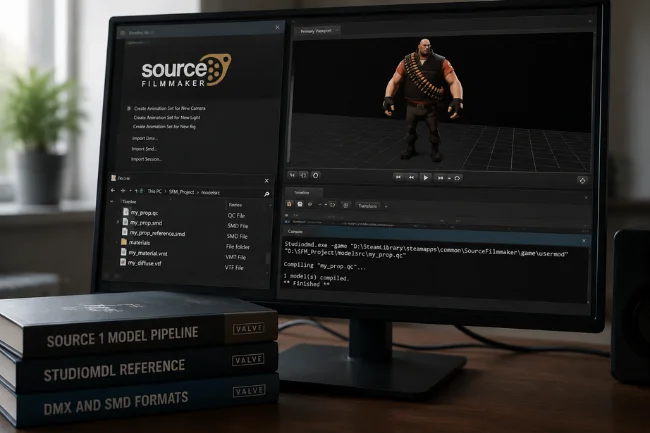Click SFM_Project in the breadcrumb path
This screenshot has height=433, width=650.
(182, 192)
